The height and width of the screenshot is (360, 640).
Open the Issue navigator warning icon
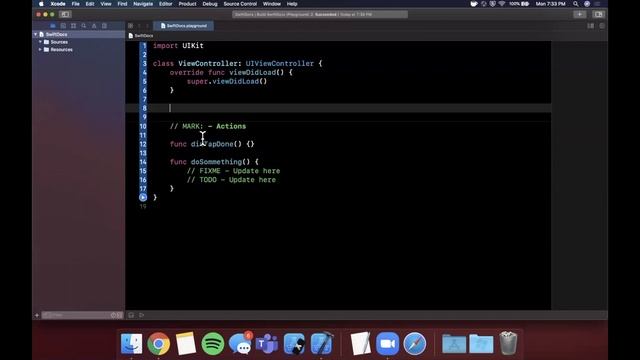[94, 26]
